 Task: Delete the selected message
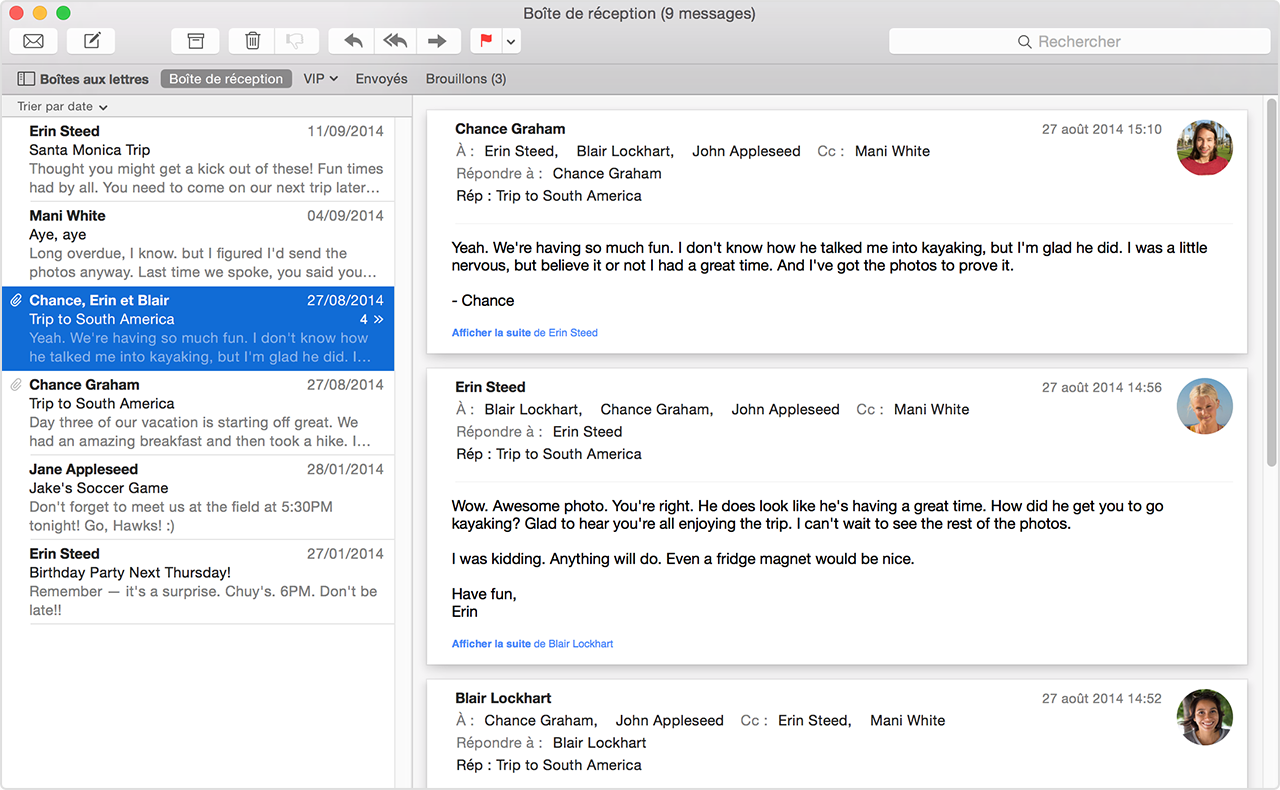click(251, 41)
